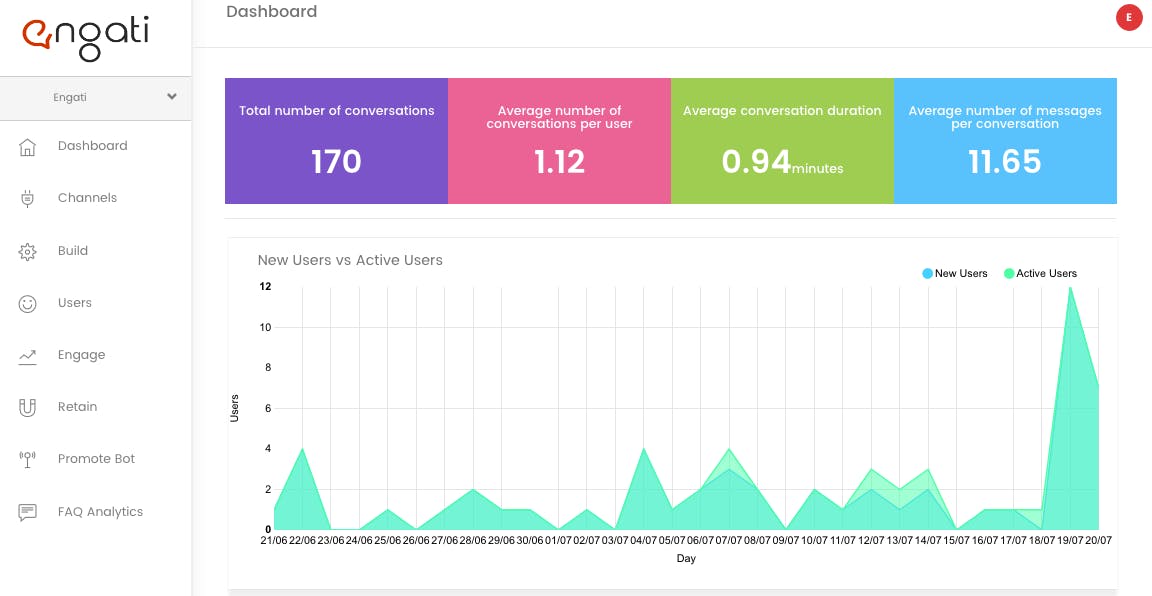Screen dimensions: 1152x596
Task: Go to FAQ Analytics section
Action: tap(101, 511)
